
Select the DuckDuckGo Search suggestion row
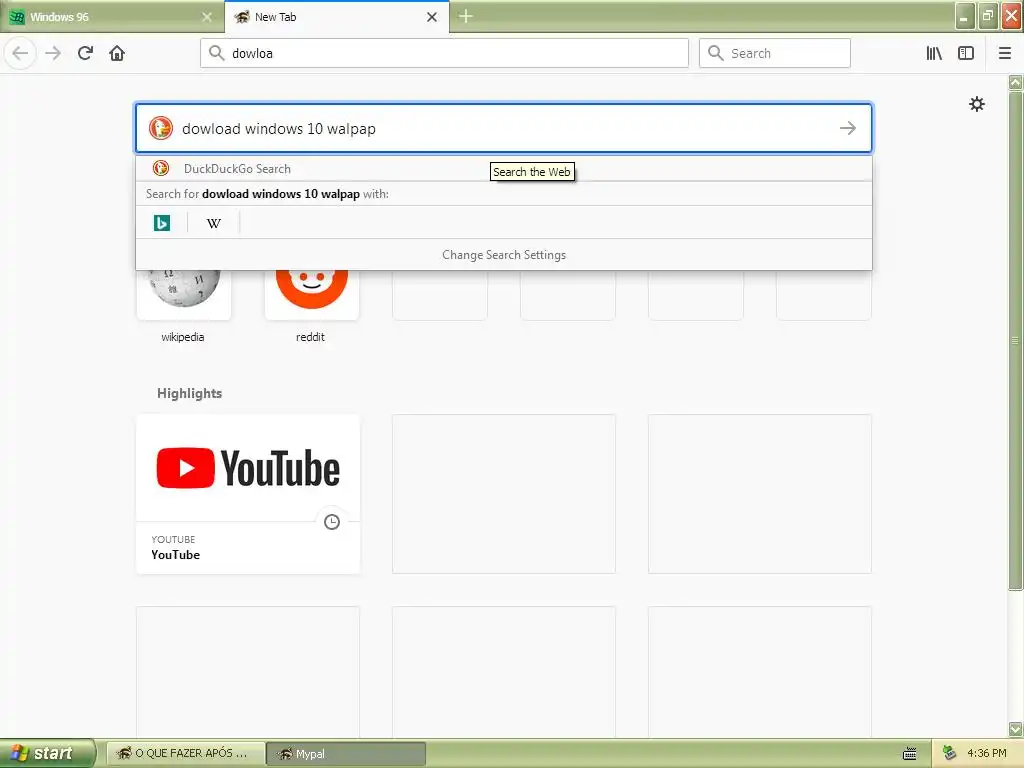504,168
